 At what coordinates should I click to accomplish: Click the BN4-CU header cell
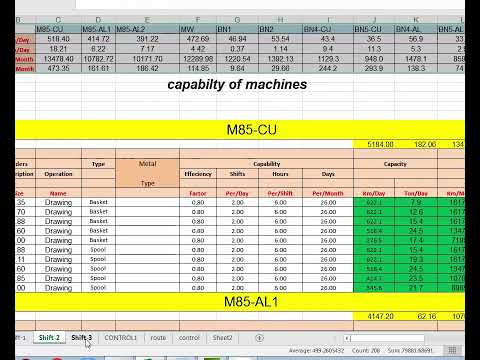point(328,29)
